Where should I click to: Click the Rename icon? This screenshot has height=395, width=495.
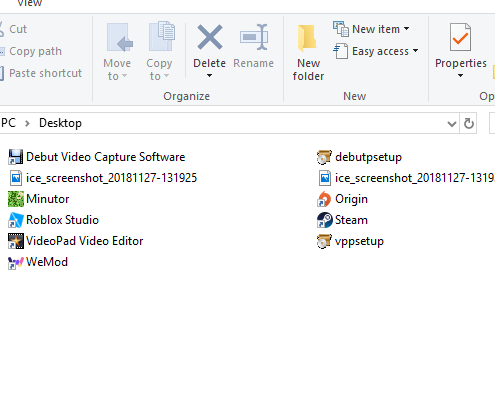[x=254, y=37]
